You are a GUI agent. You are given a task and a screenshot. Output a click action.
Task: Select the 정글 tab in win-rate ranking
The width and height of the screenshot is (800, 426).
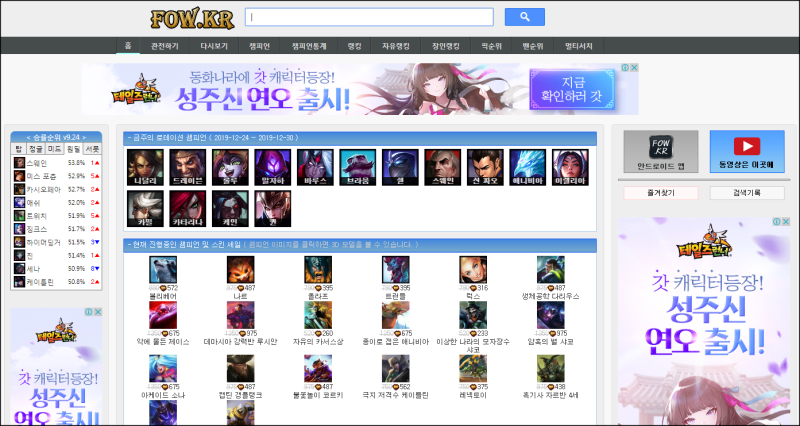(36, 149)
